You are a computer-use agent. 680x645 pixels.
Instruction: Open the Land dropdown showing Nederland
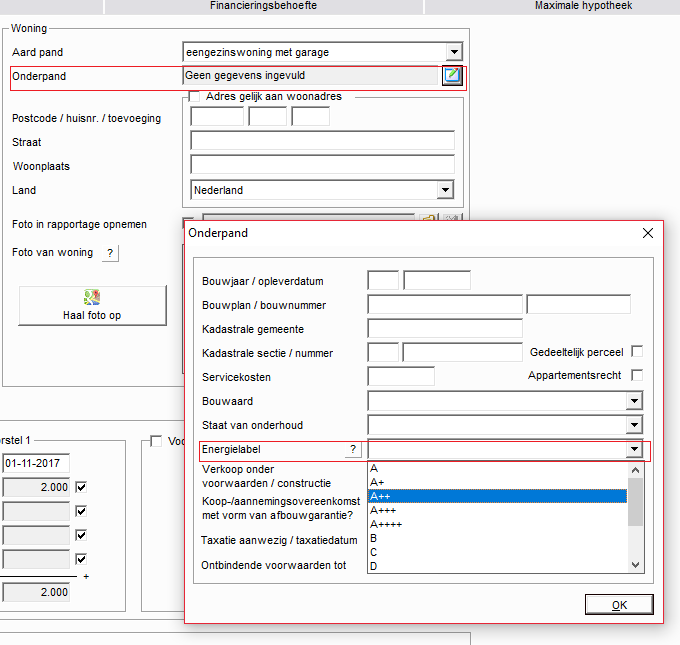pos(445,190)
